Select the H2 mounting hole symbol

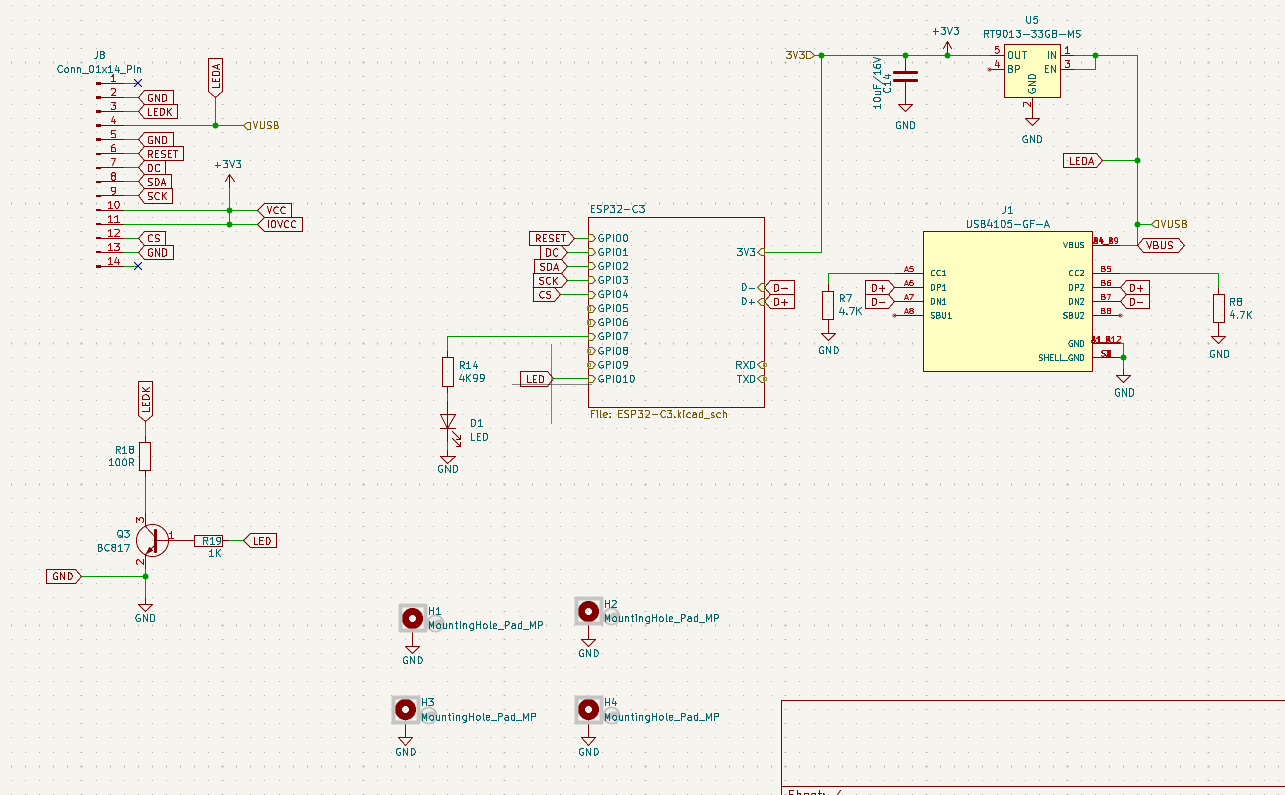point(589,611)
